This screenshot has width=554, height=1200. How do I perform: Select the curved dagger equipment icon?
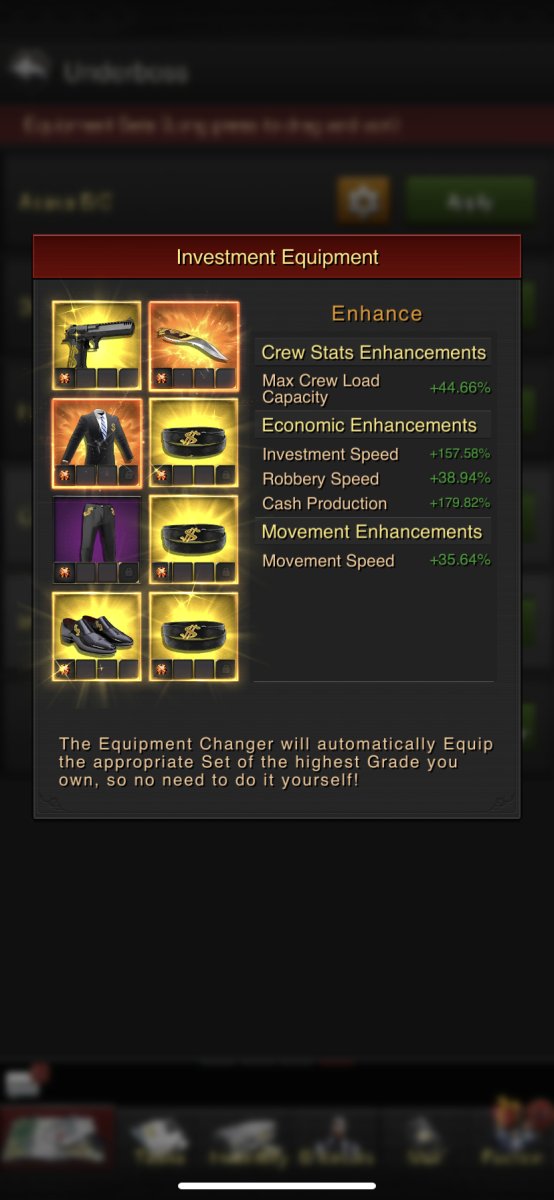194,345
